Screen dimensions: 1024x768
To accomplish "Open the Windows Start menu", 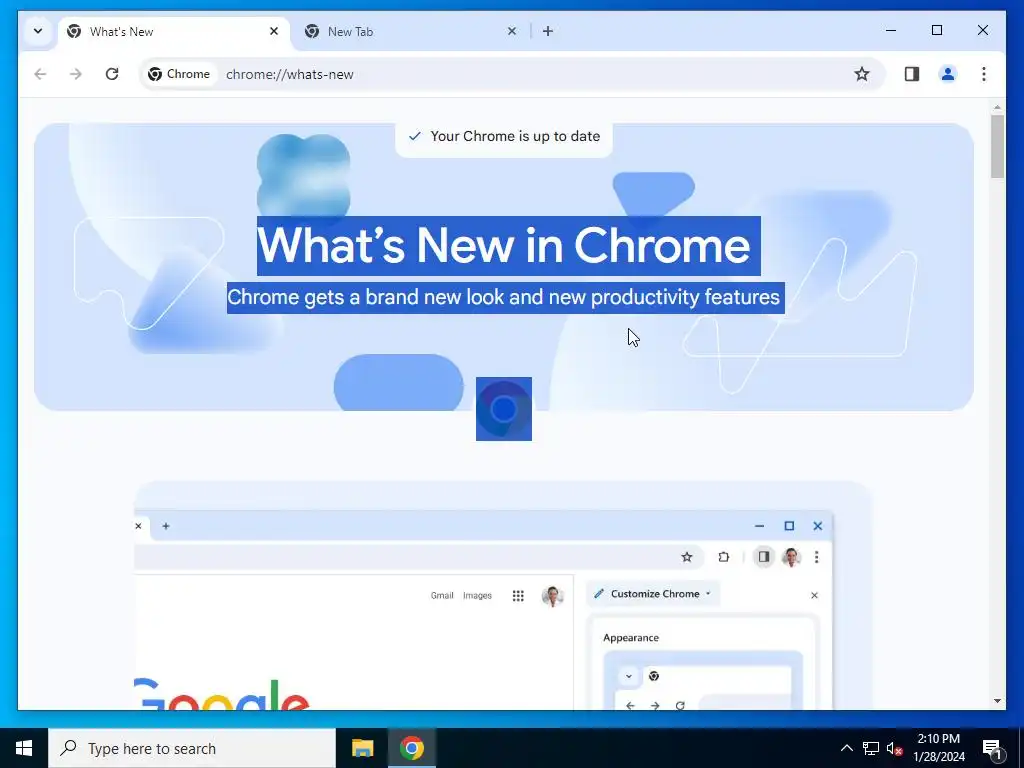I will [24, 748].
